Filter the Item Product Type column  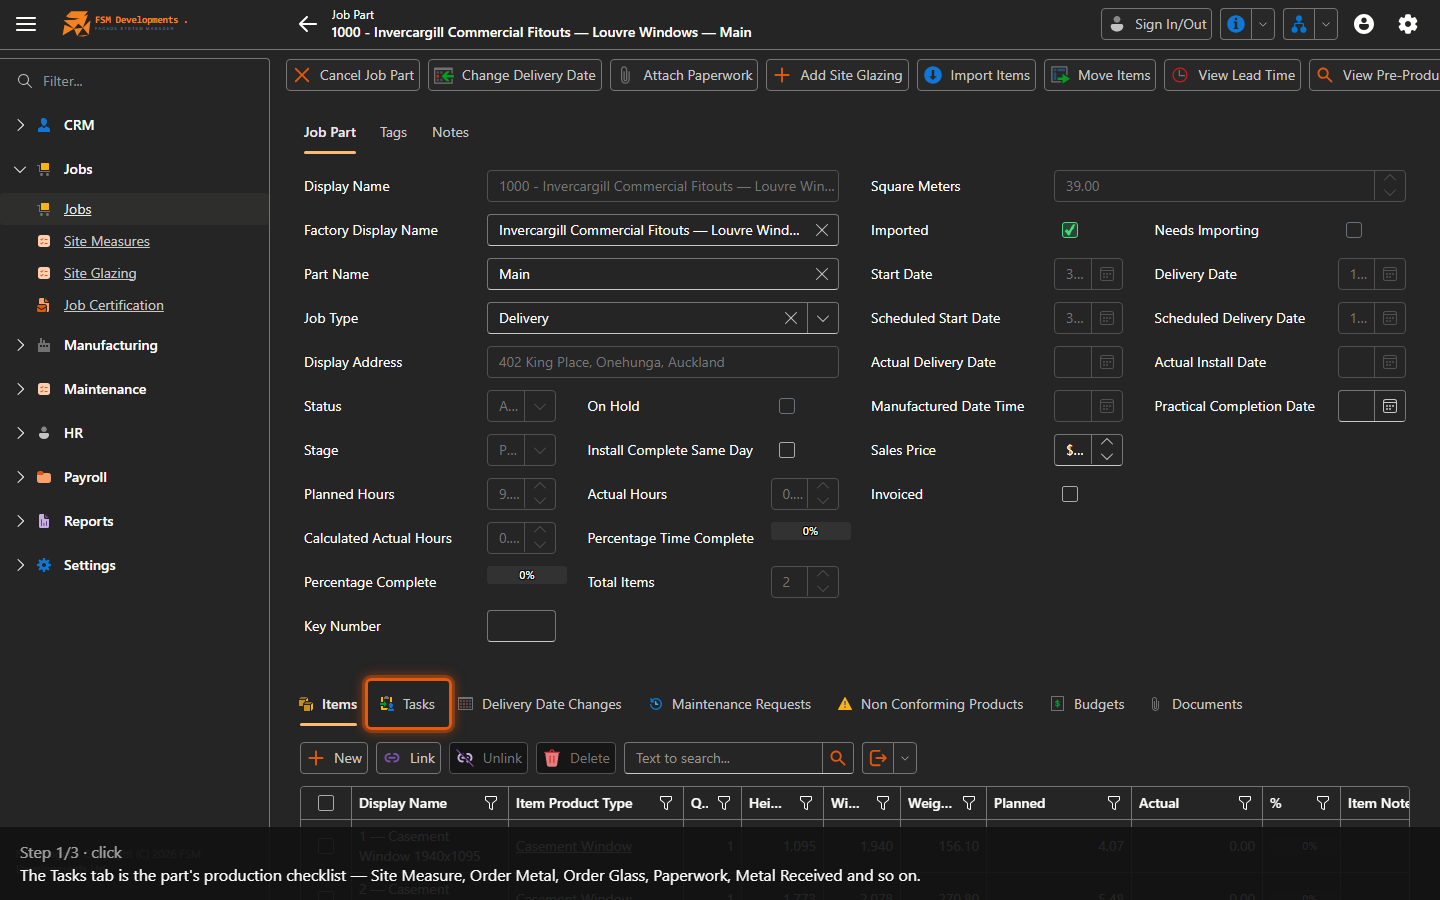(x=666, y=803)
